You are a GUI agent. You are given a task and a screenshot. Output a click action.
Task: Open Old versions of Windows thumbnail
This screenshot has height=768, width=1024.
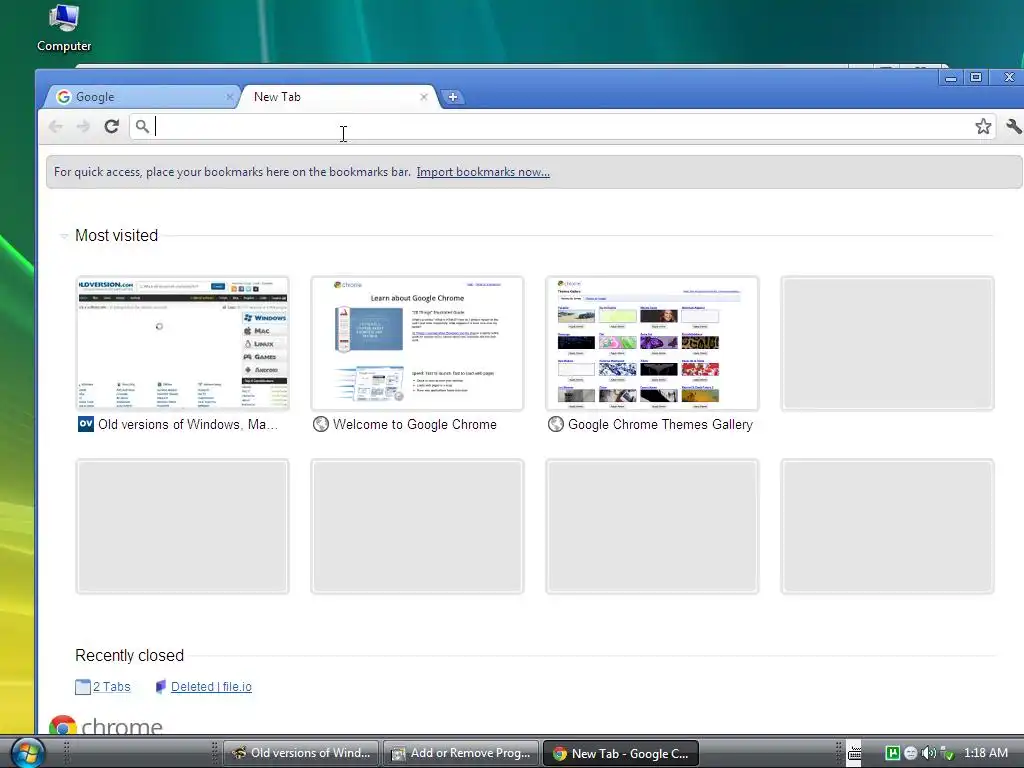[182, 343]
